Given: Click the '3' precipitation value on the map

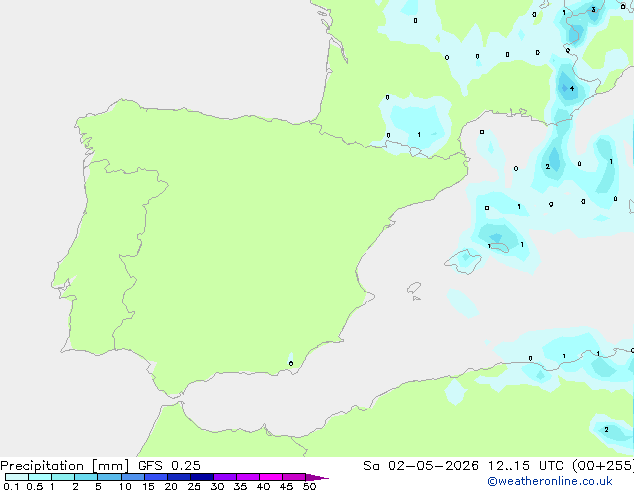Looking at the screenshot, I should [x=593, y=9].
